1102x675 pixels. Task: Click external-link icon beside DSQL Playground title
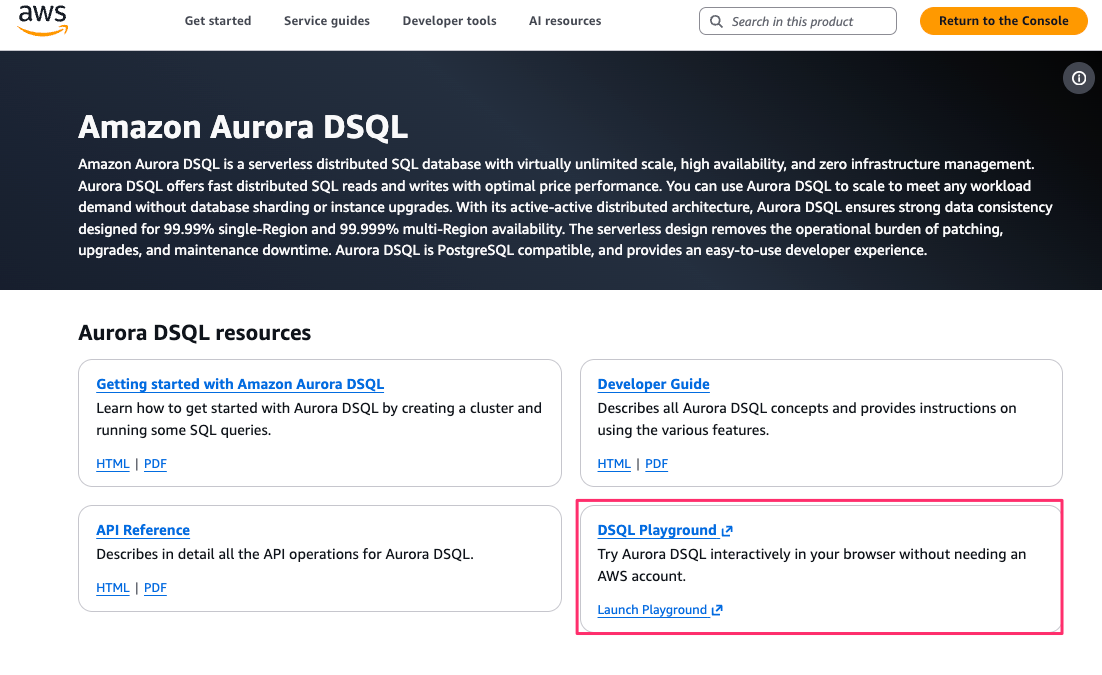click(x=727, y=531)
